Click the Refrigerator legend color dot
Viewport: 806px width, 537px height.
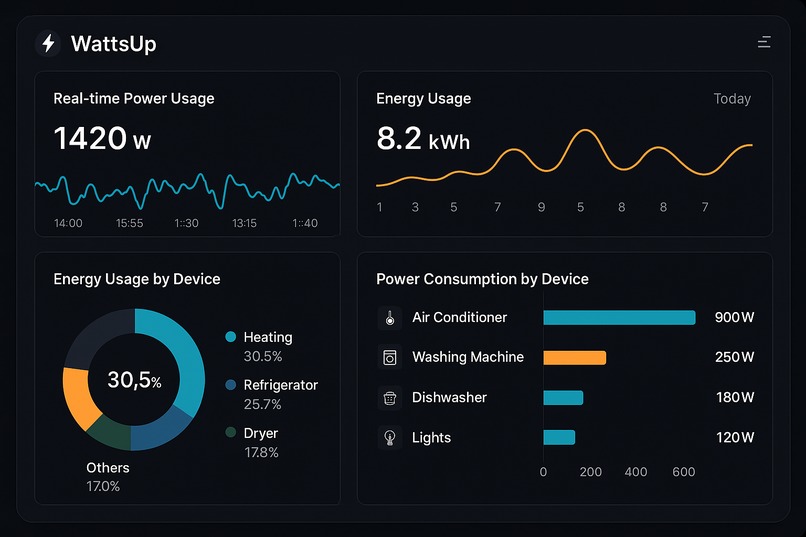[x=231, y=385]
